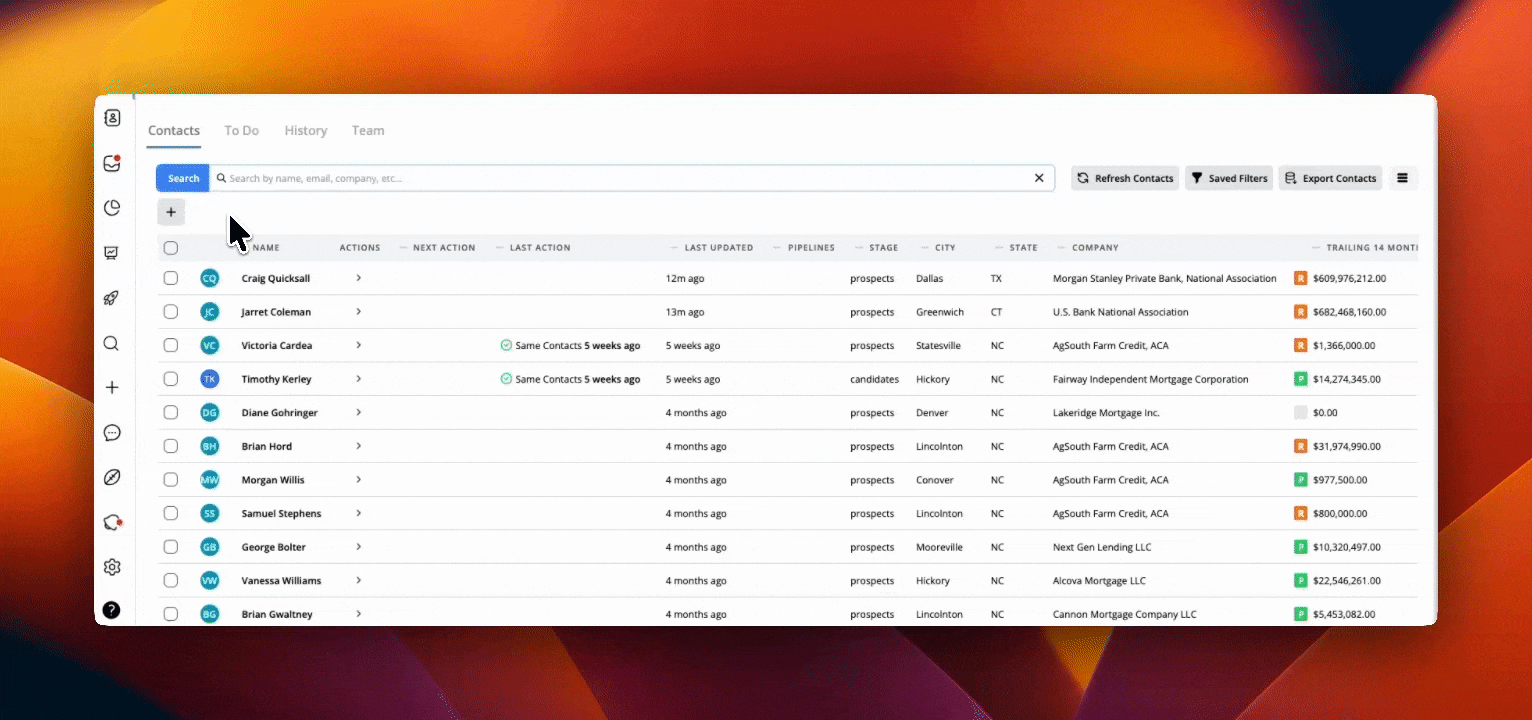Click the Refresh Contacts button
Viewport: 1532px width, 720px height.
click(x=1125, y=178)
